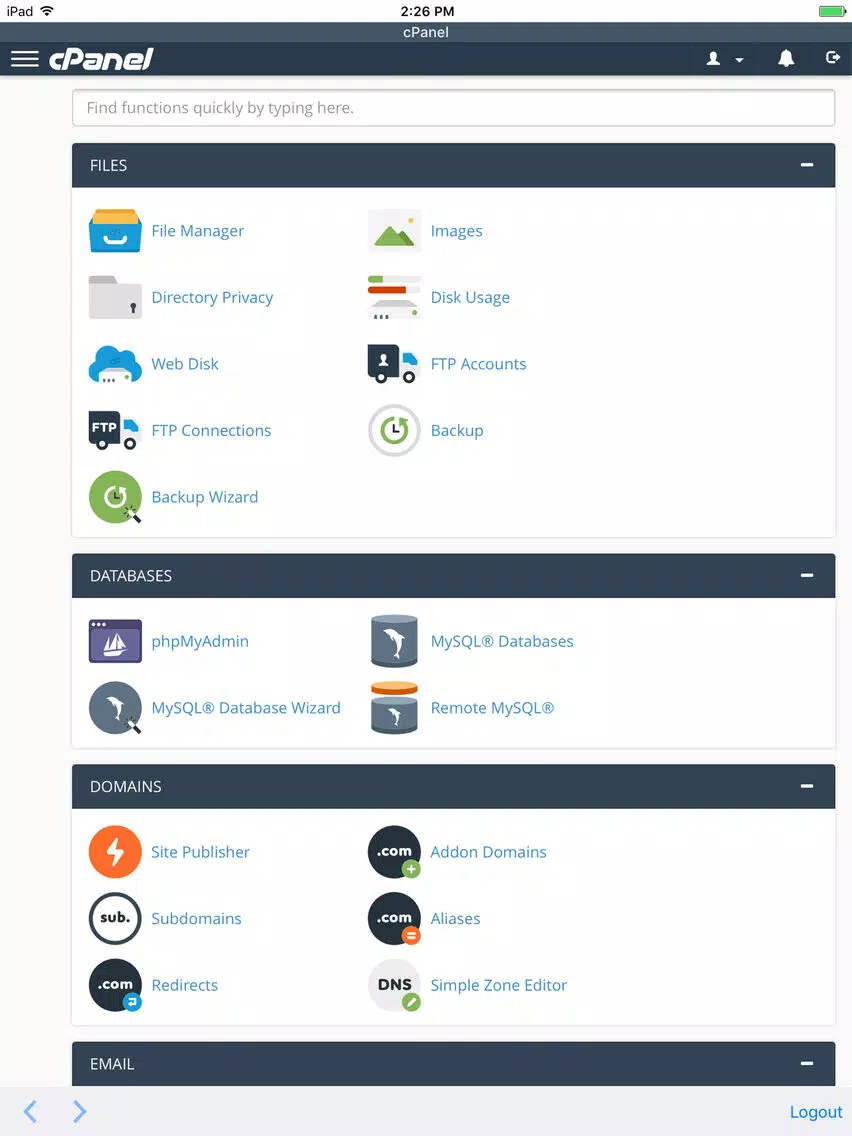852x1136 pixels.
Task: Open the Subdomains link
Action: point(196,919)
